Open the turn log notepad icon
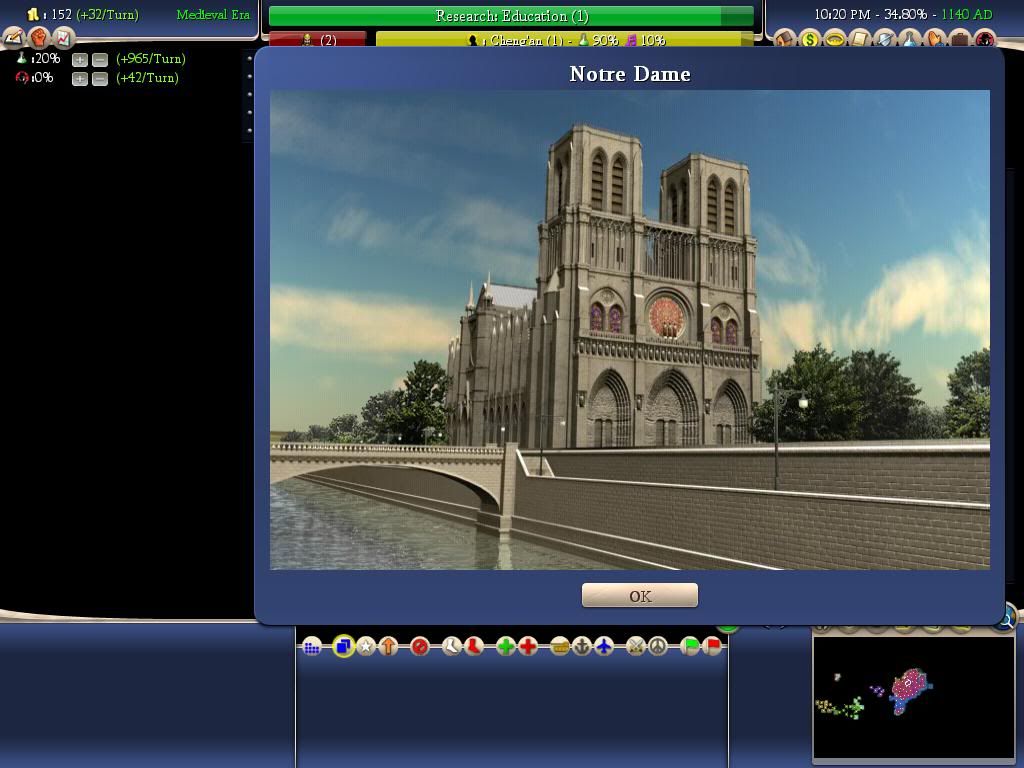This screenshot has width=1024, height=768. [x=13, y=38]
